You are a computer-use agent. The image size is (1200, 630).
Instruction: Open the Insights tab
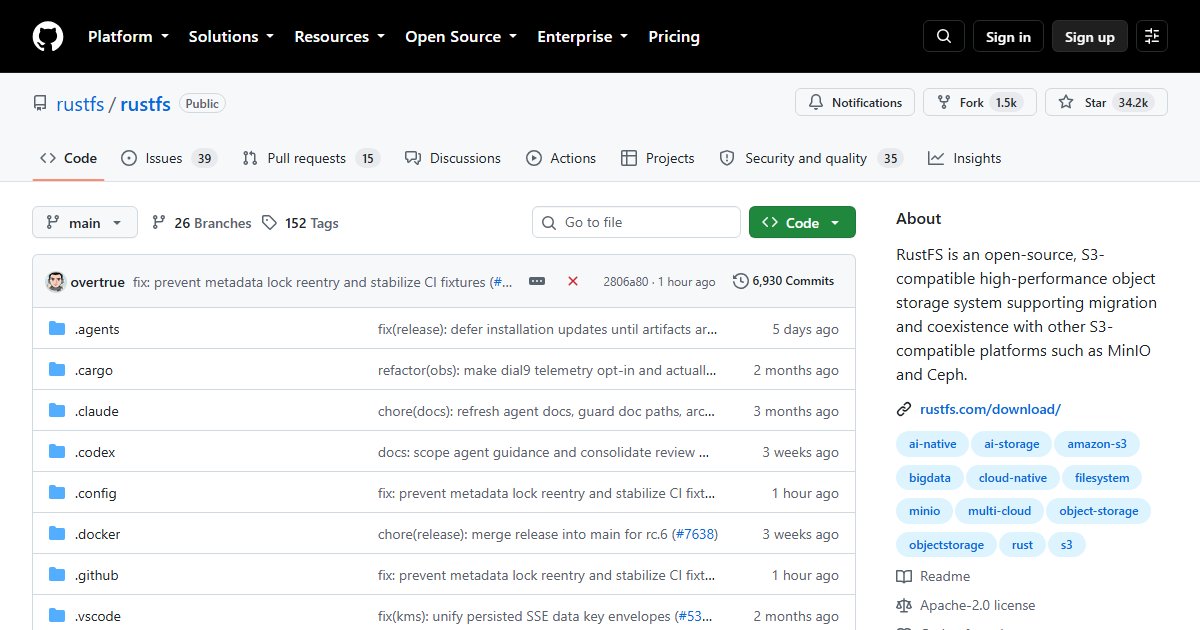[964, 158]
